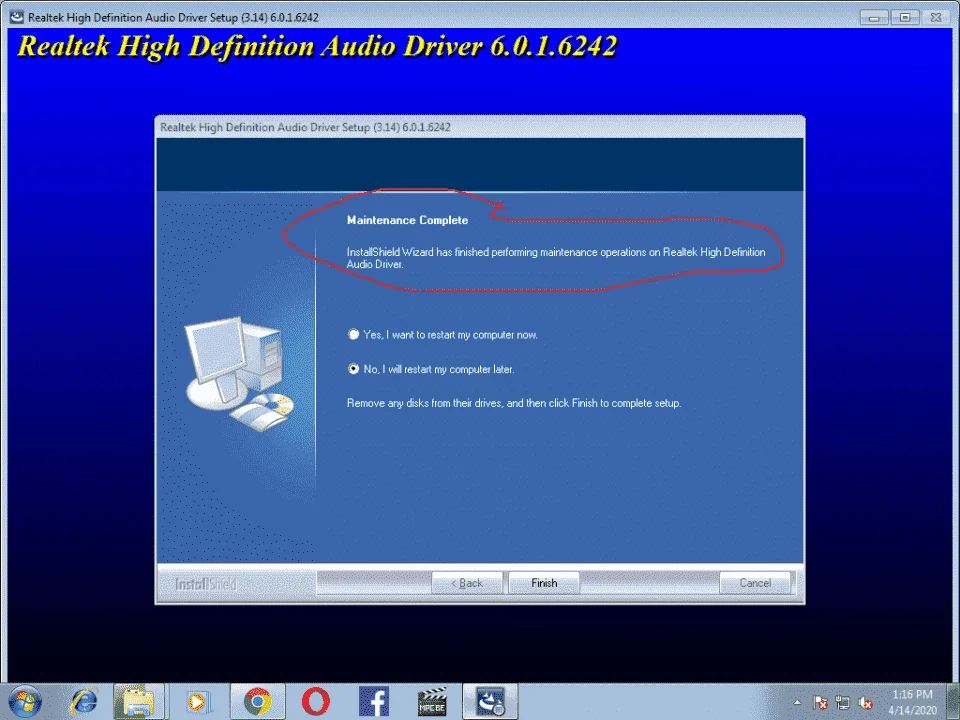Screen dimensions: 960x720
Task: Open the network status tray icon
Action: pos(842,703)
